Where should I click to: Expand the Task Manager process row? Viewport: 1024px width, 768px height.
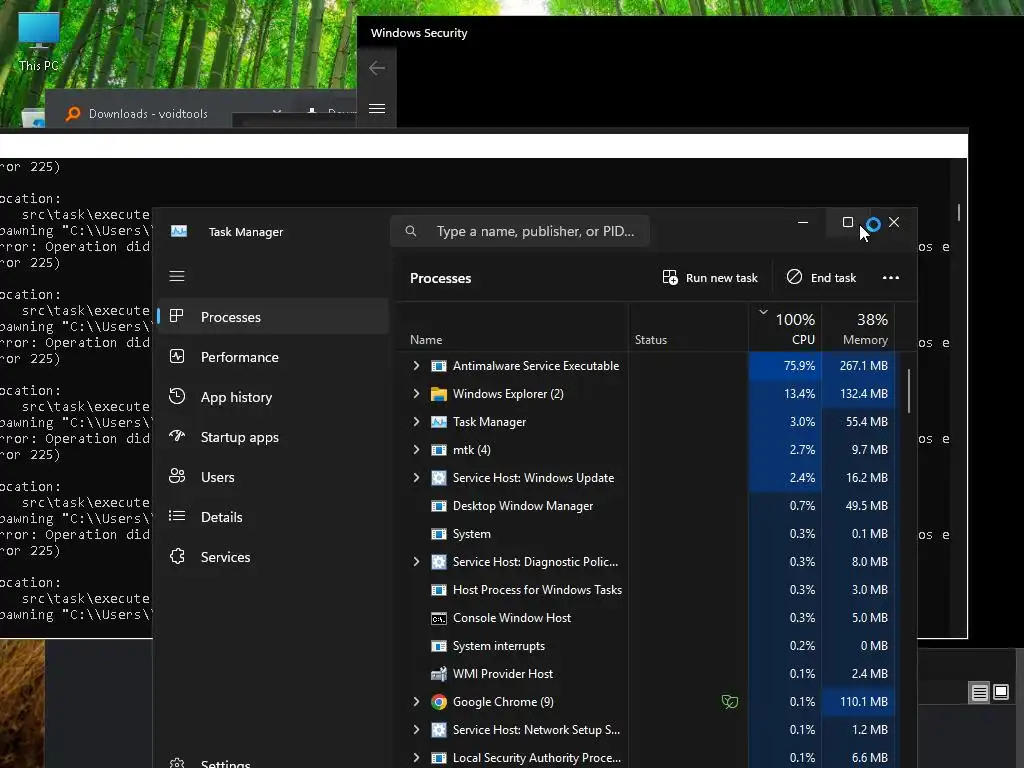point(416,422)
